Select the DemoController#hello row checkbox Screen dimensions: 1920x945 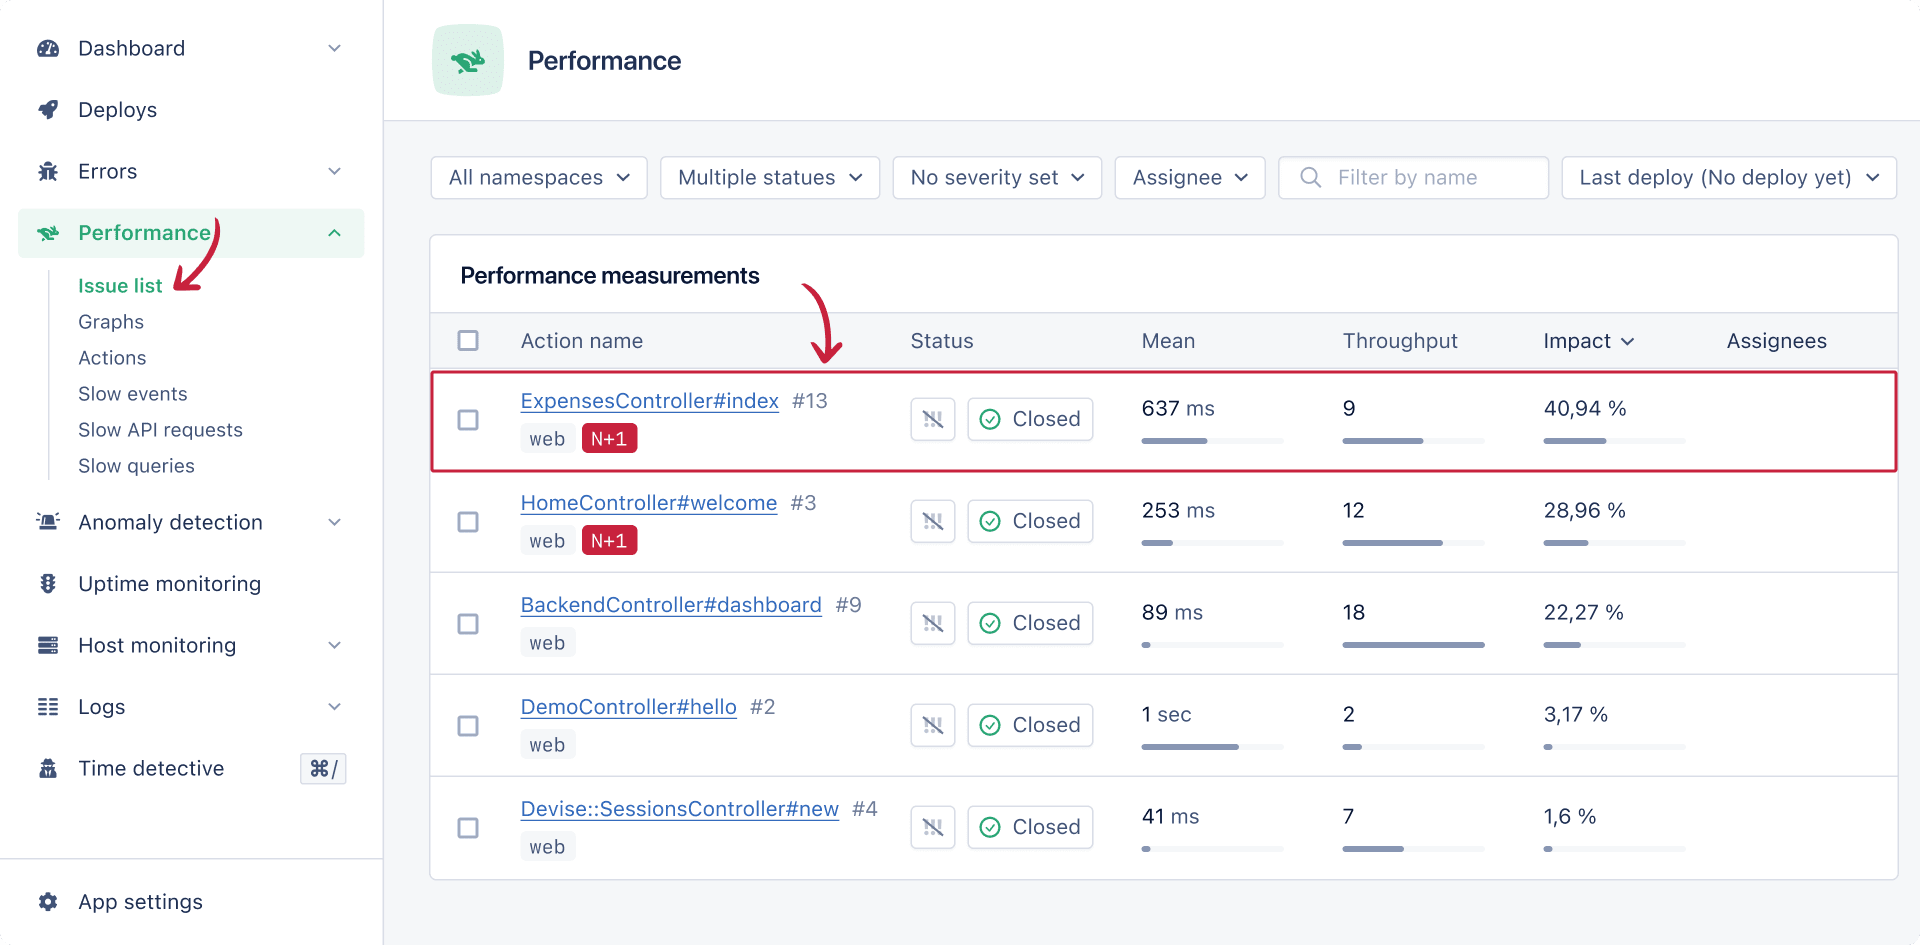point(468,726)
